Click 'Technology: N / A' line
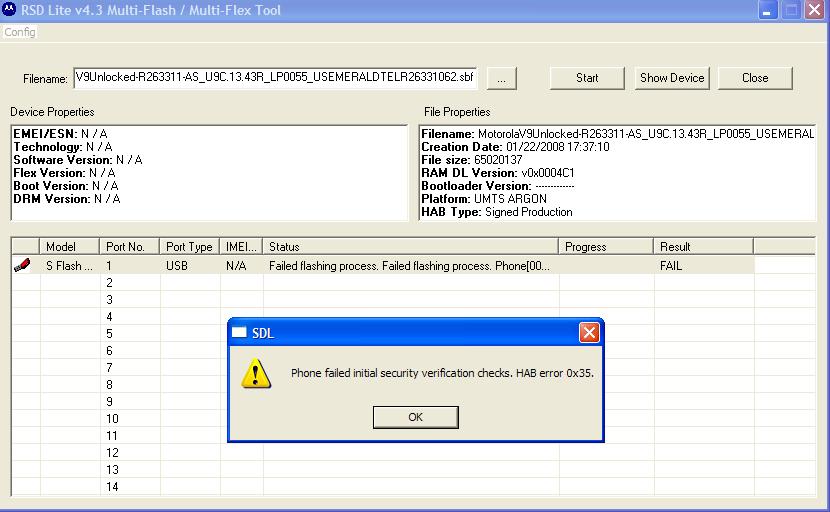The height and width of the screenshot is (512, 830). [63, 147]
